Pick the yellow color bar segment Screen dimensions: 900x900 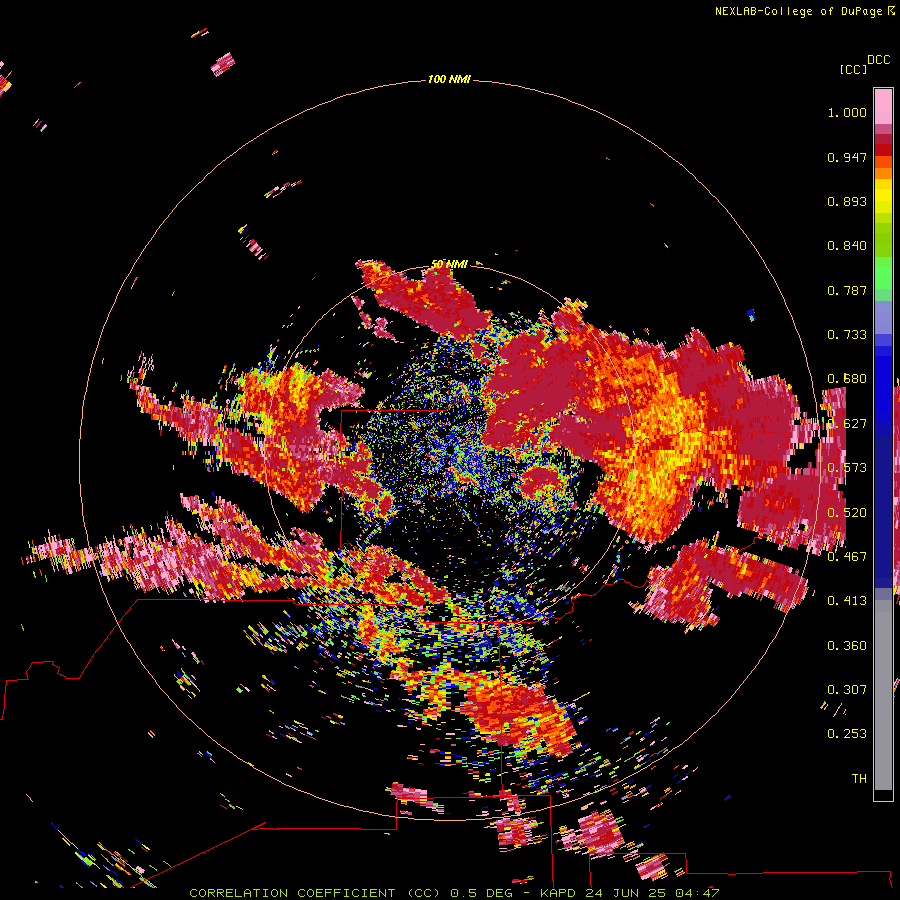883,197
